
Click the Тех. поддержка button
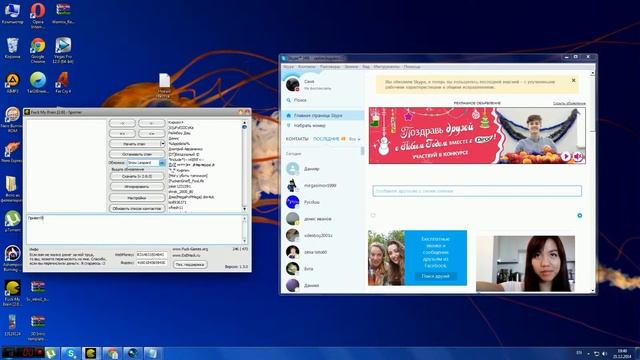[190, 264]
